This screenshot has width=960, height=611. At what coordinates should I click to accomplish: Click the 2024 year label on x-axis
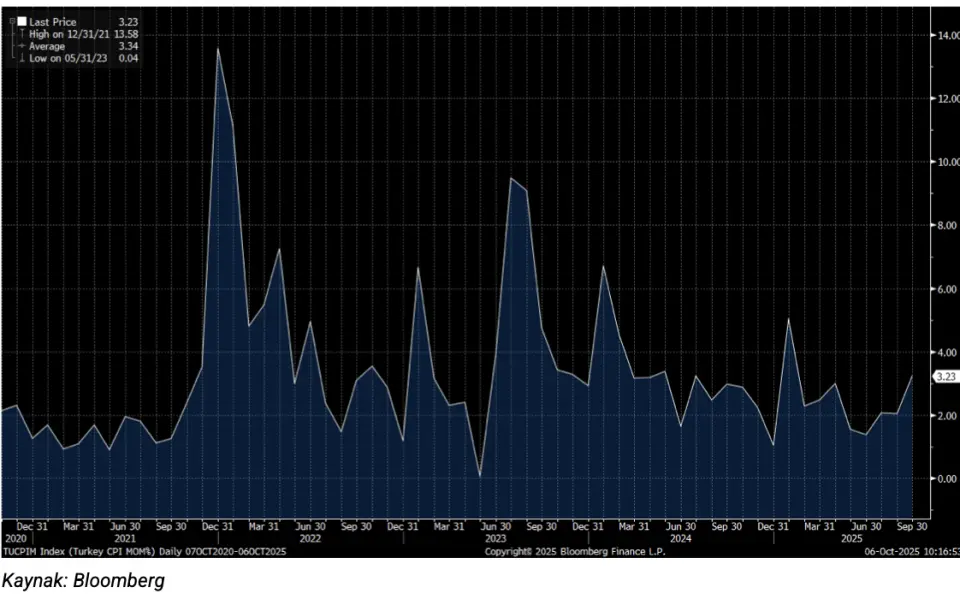pyautogui.click(x=680, y=537)
